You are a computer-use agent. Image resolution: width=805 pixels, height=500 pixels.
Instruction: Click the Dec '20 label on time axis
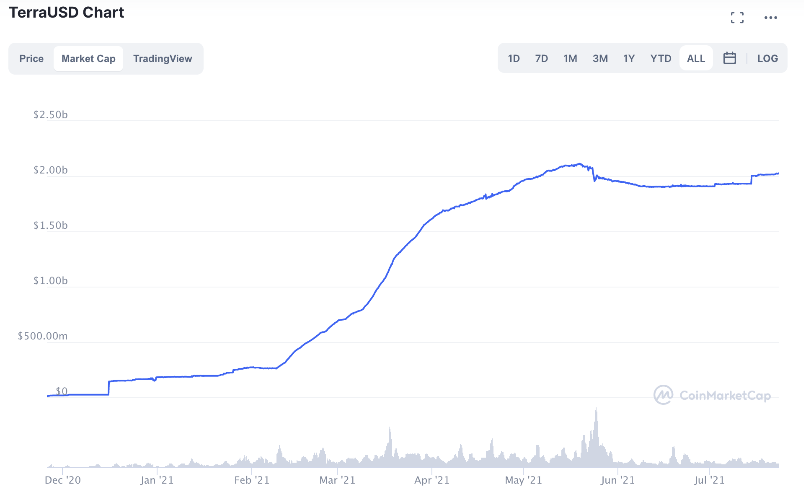point(63,480)
